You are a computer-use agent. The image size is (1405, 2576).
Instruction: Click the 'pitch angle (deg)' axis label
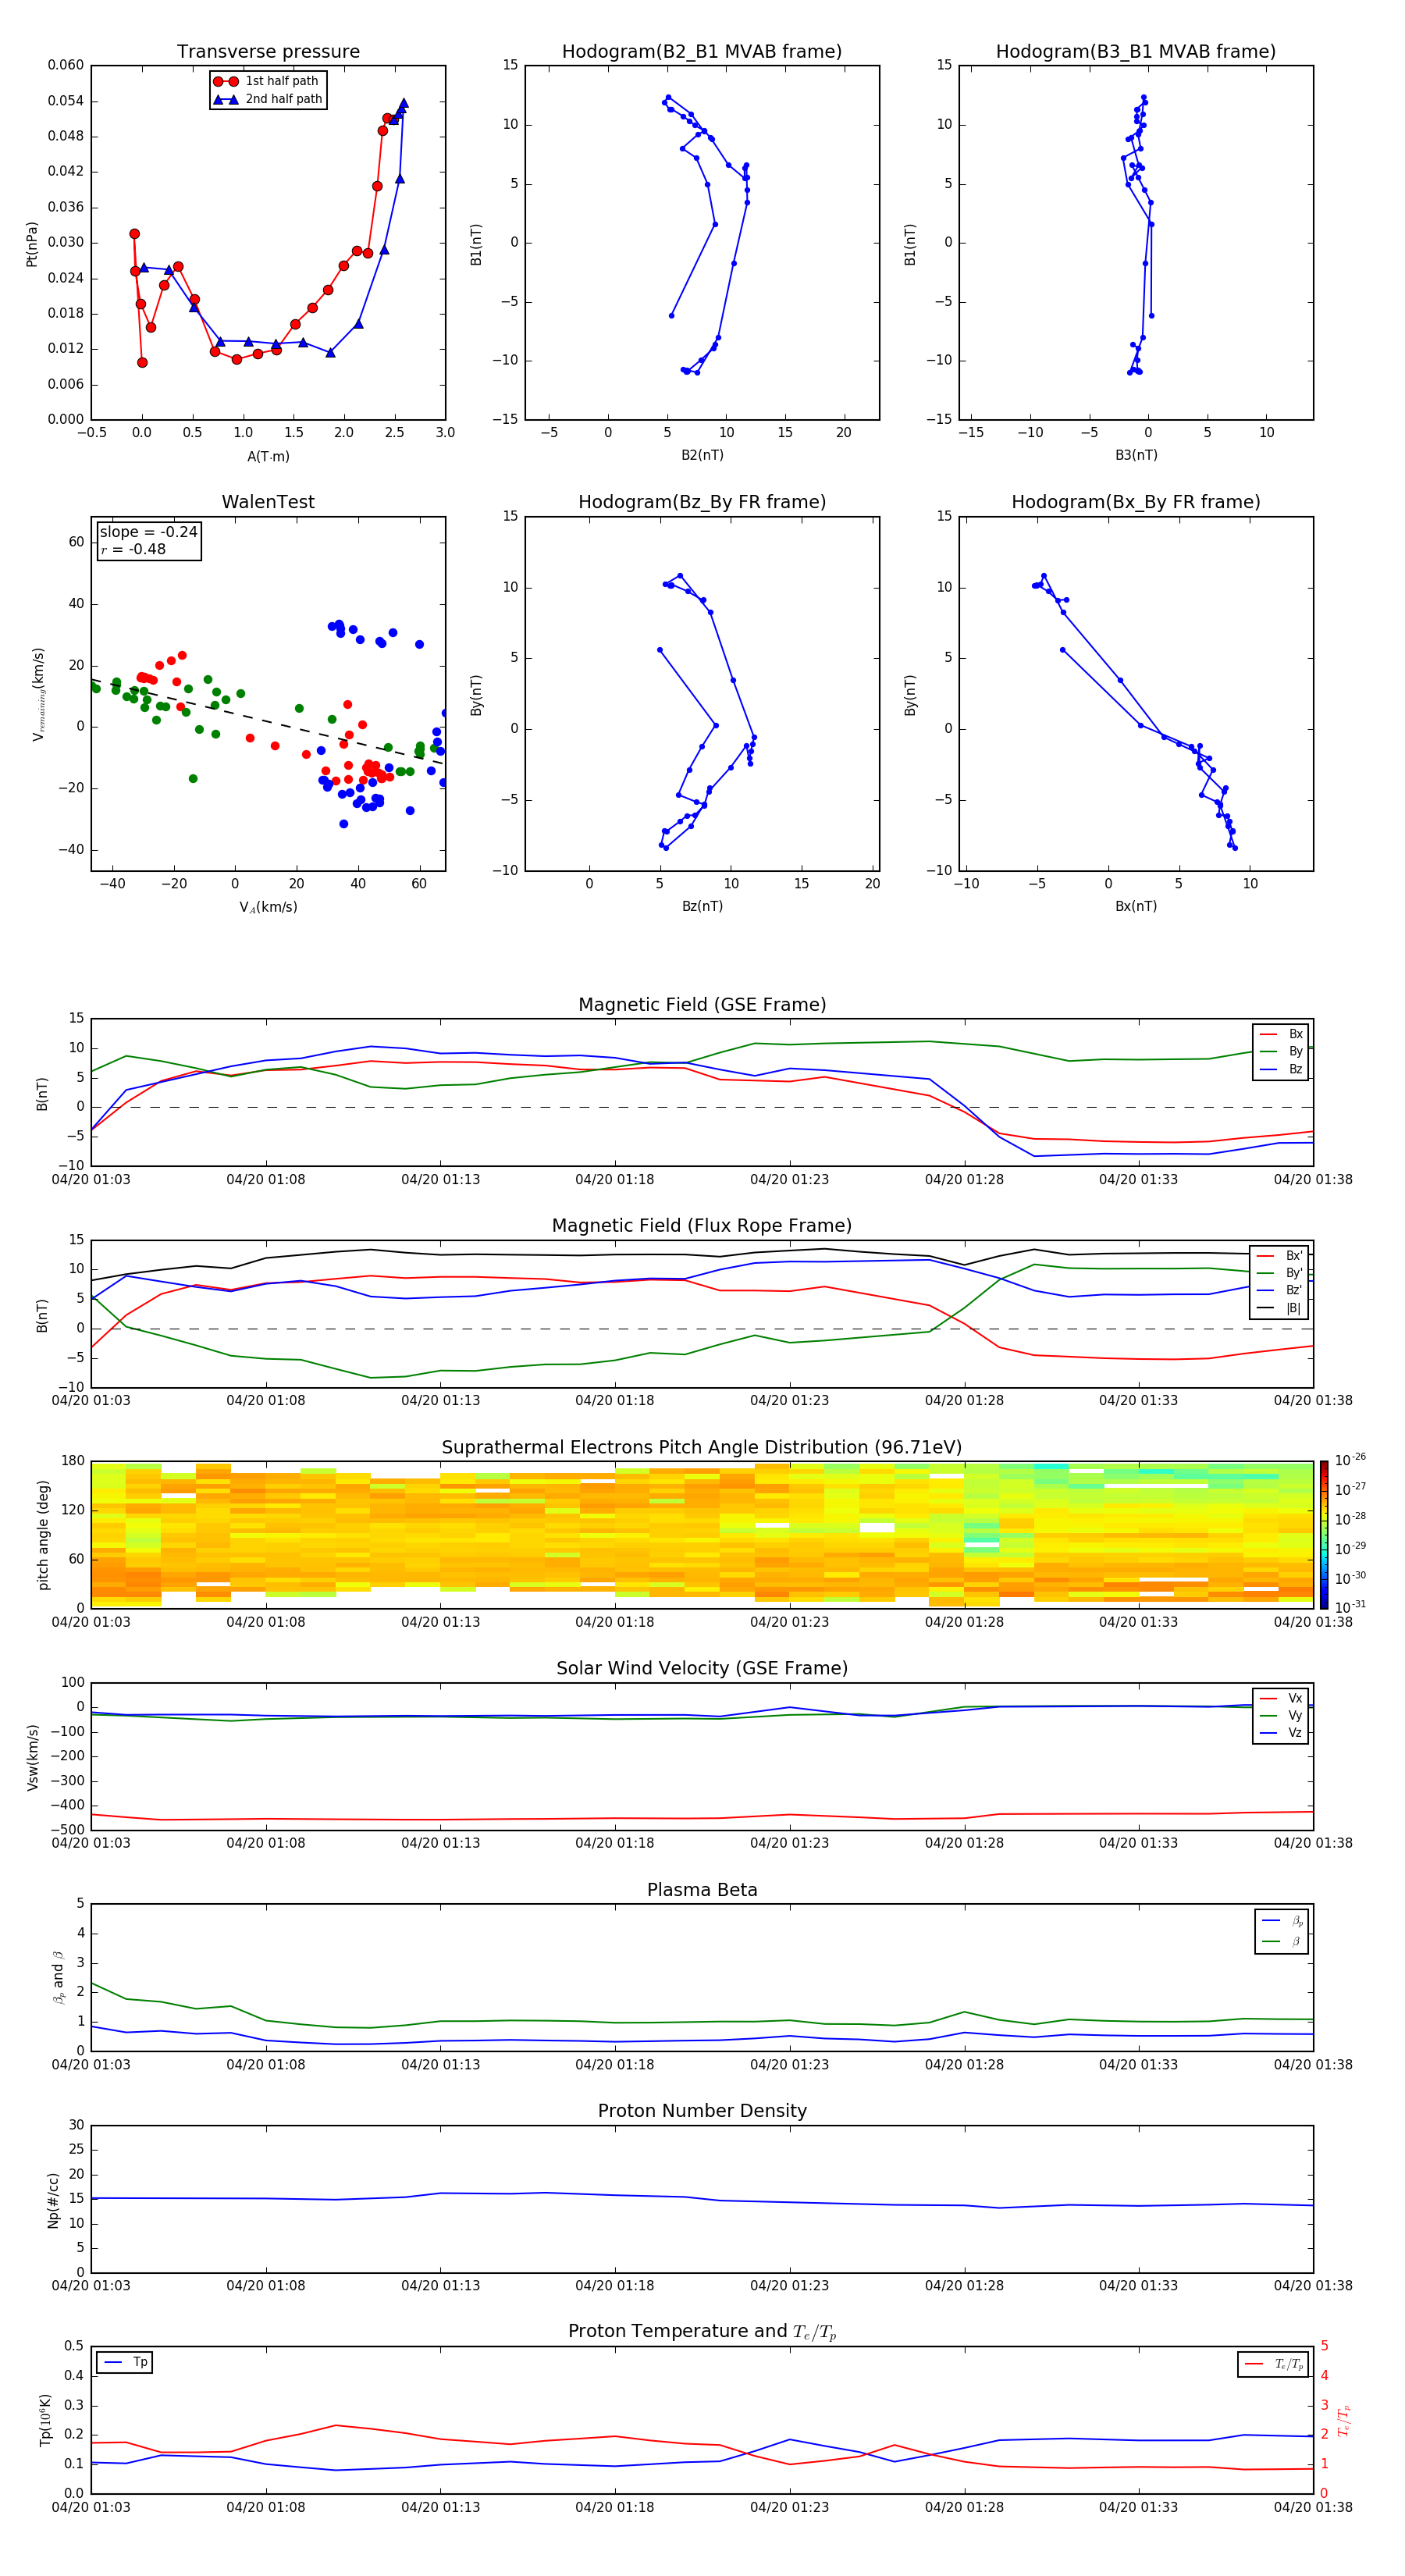[x=43, y=1535]
